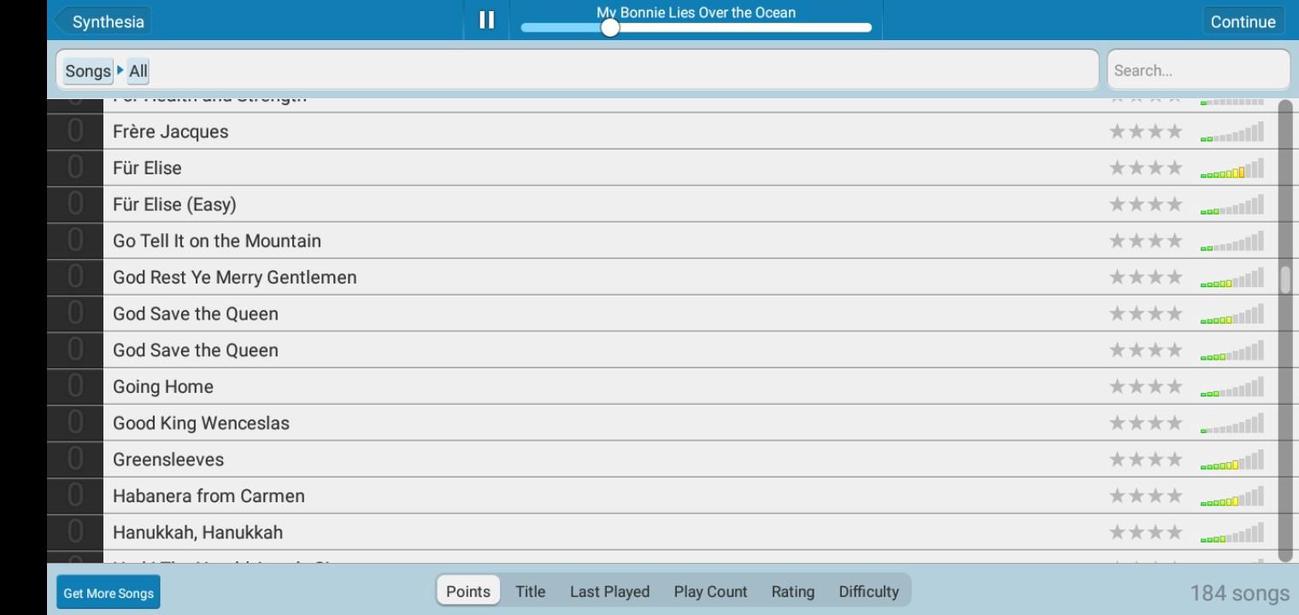Switch sorting to Last Played
This screenshot has height=615, width=1299.
click(609, 591)
